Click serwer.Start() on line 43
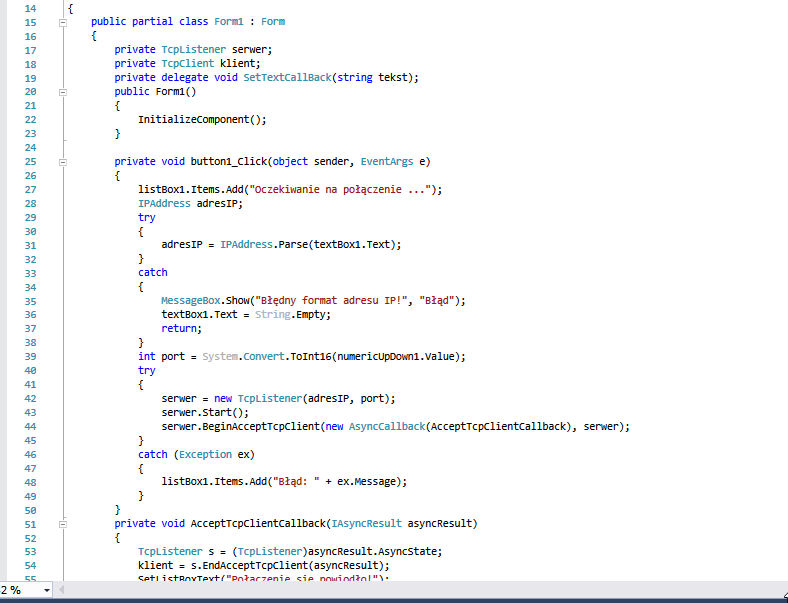Image resolution: width=788 pixels, height=603 pixels. 202,413
